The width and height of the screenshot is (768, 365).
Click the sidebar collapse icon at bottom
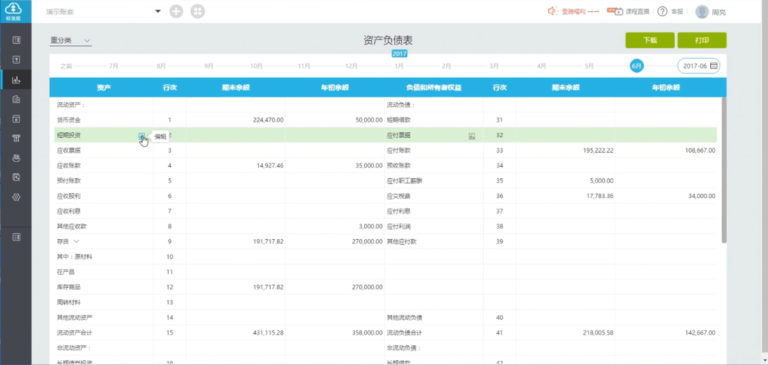tap(16, 237)
